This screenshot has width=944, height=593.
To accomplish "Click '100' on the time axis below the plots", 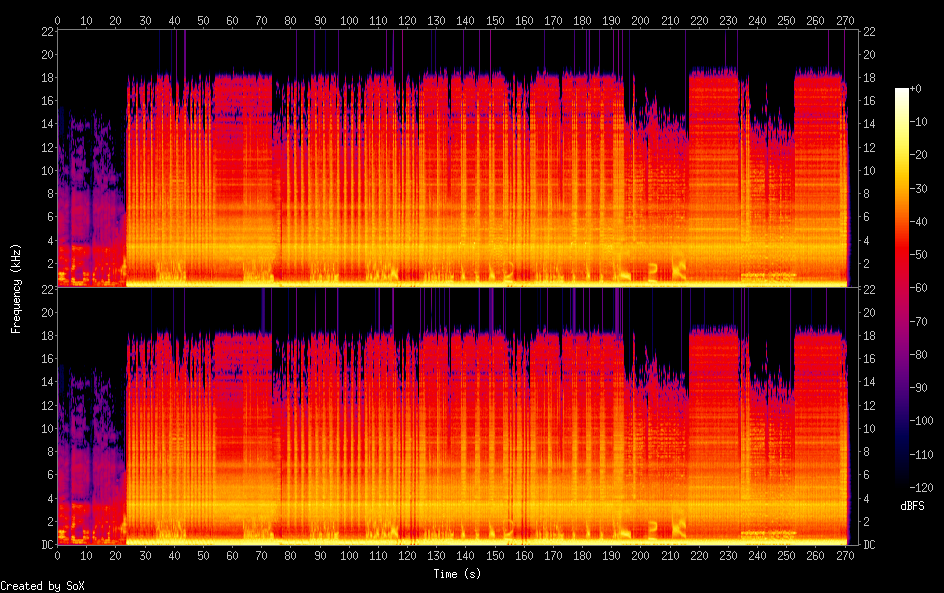I will [x=349, y=556].
